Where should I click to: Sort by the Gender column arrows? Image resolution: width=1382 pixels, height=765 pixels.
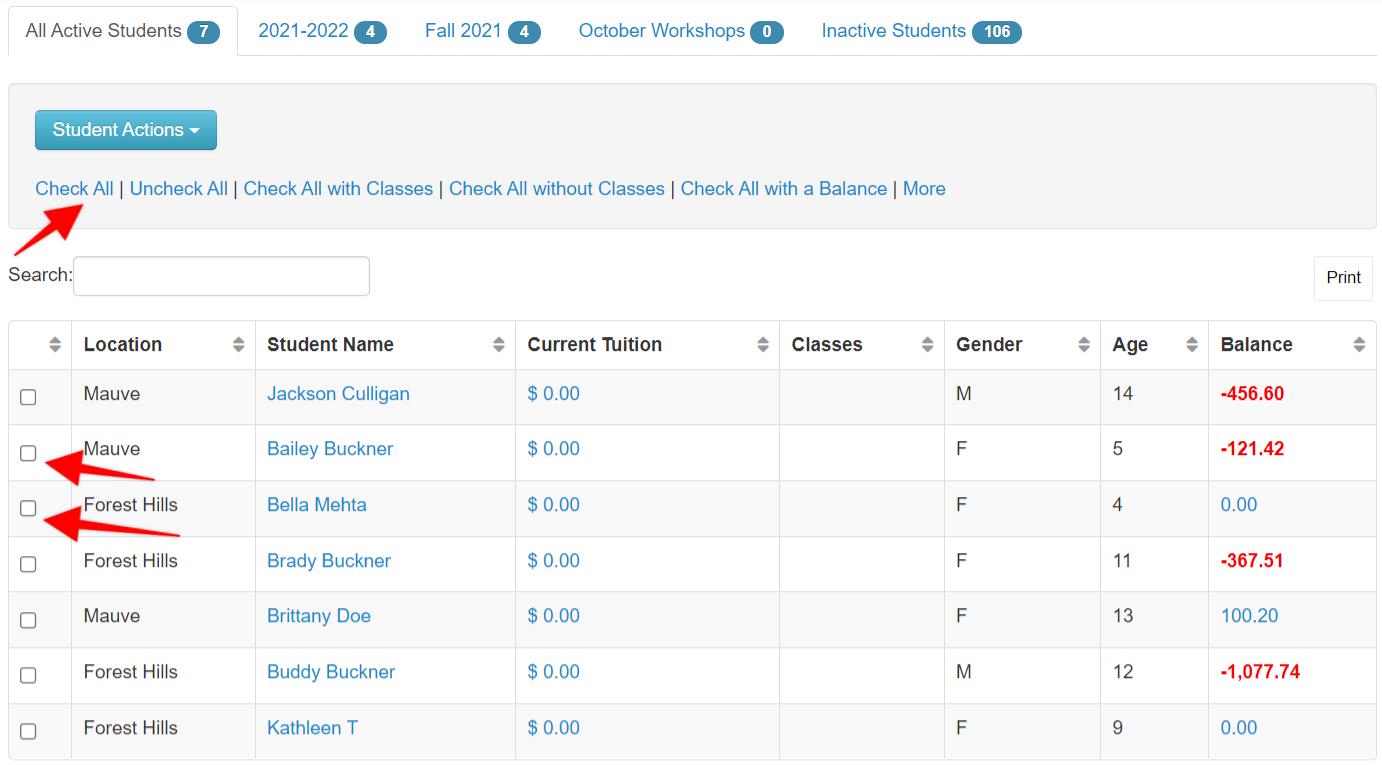(1084, 345)
